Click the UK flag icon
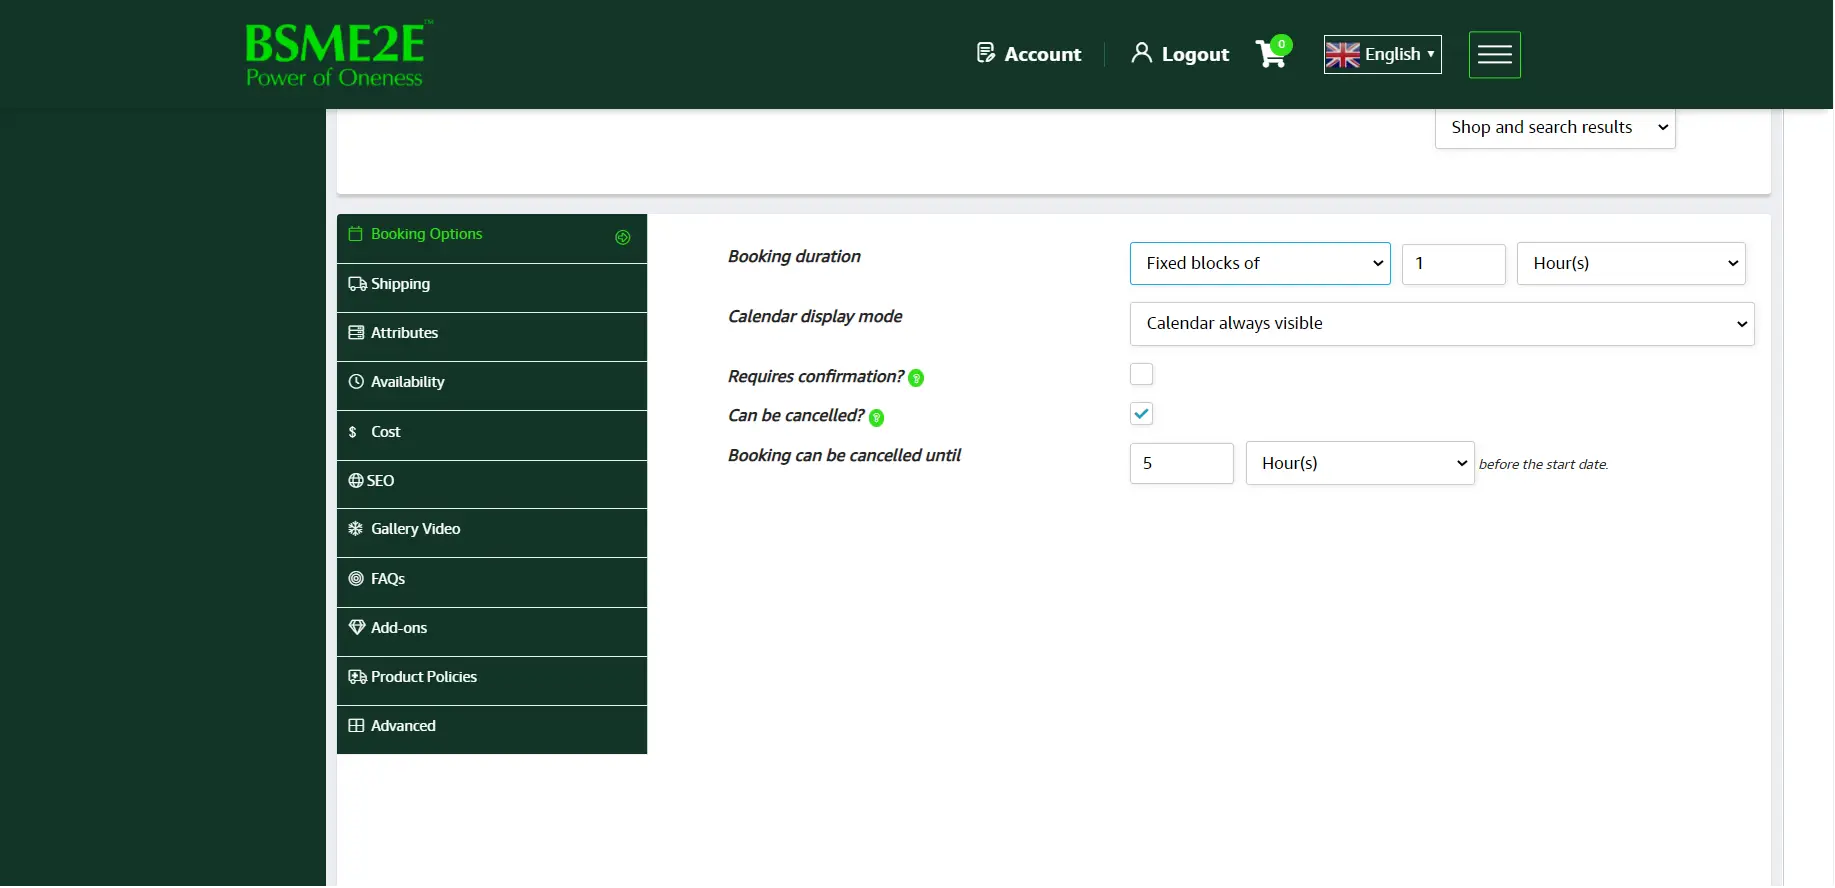Screen dimensions: 1835x888 1342,55
